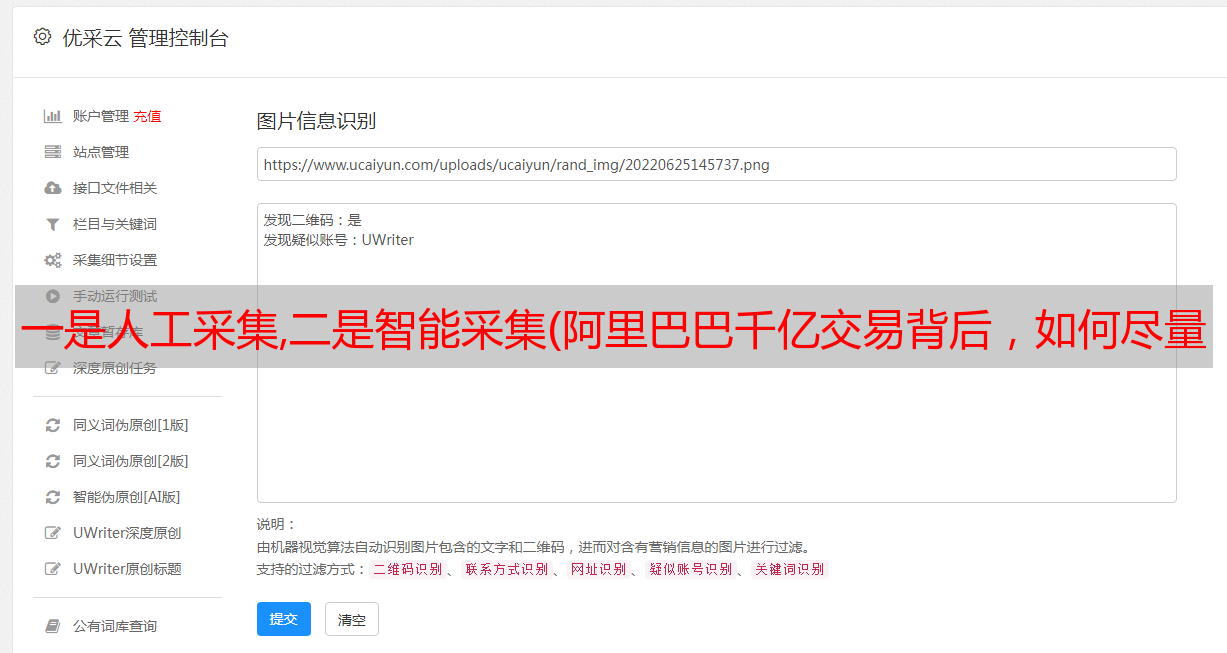
Task: Click the bar chart icon for 账户管理
Action: tap(53, 116)
